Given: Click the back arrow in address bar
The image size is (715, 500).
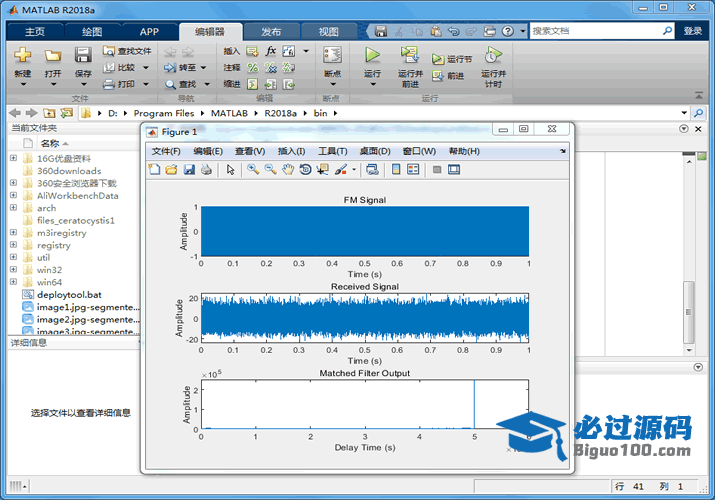Looking at the screenshot, I should point(15,113).
